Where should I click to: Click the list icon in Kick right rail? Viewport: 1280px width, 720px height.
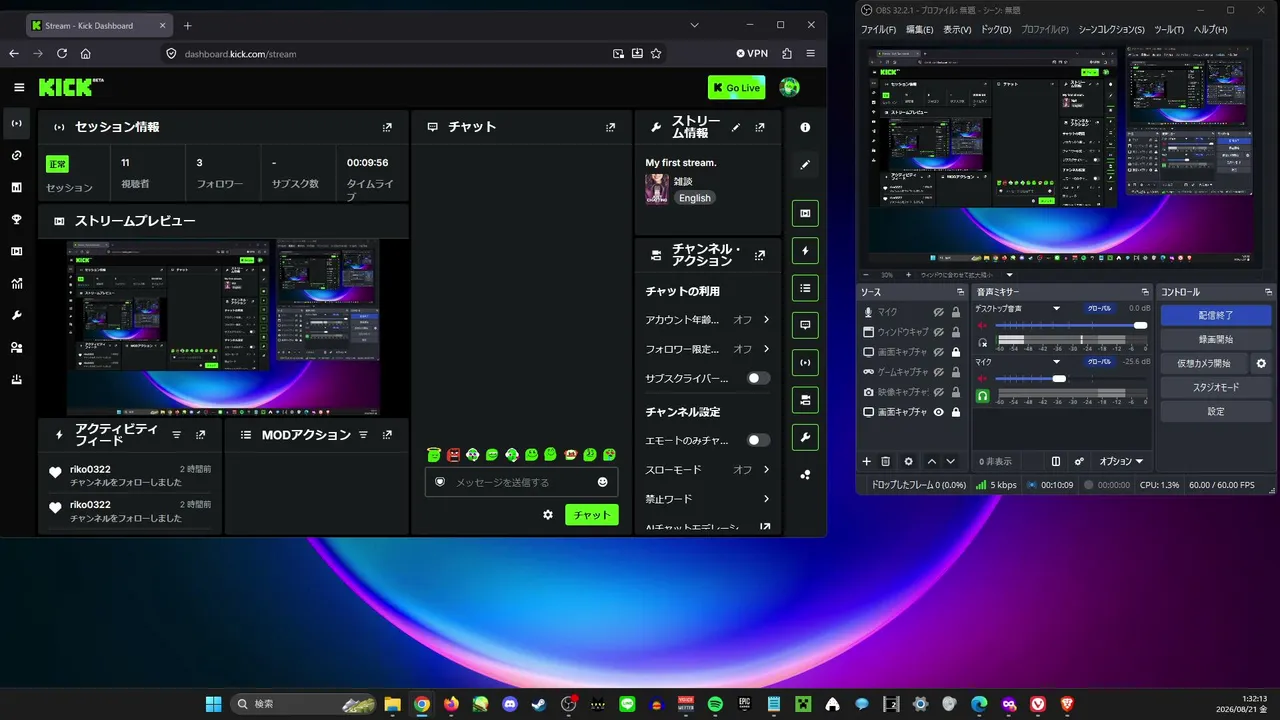(805, 288)
